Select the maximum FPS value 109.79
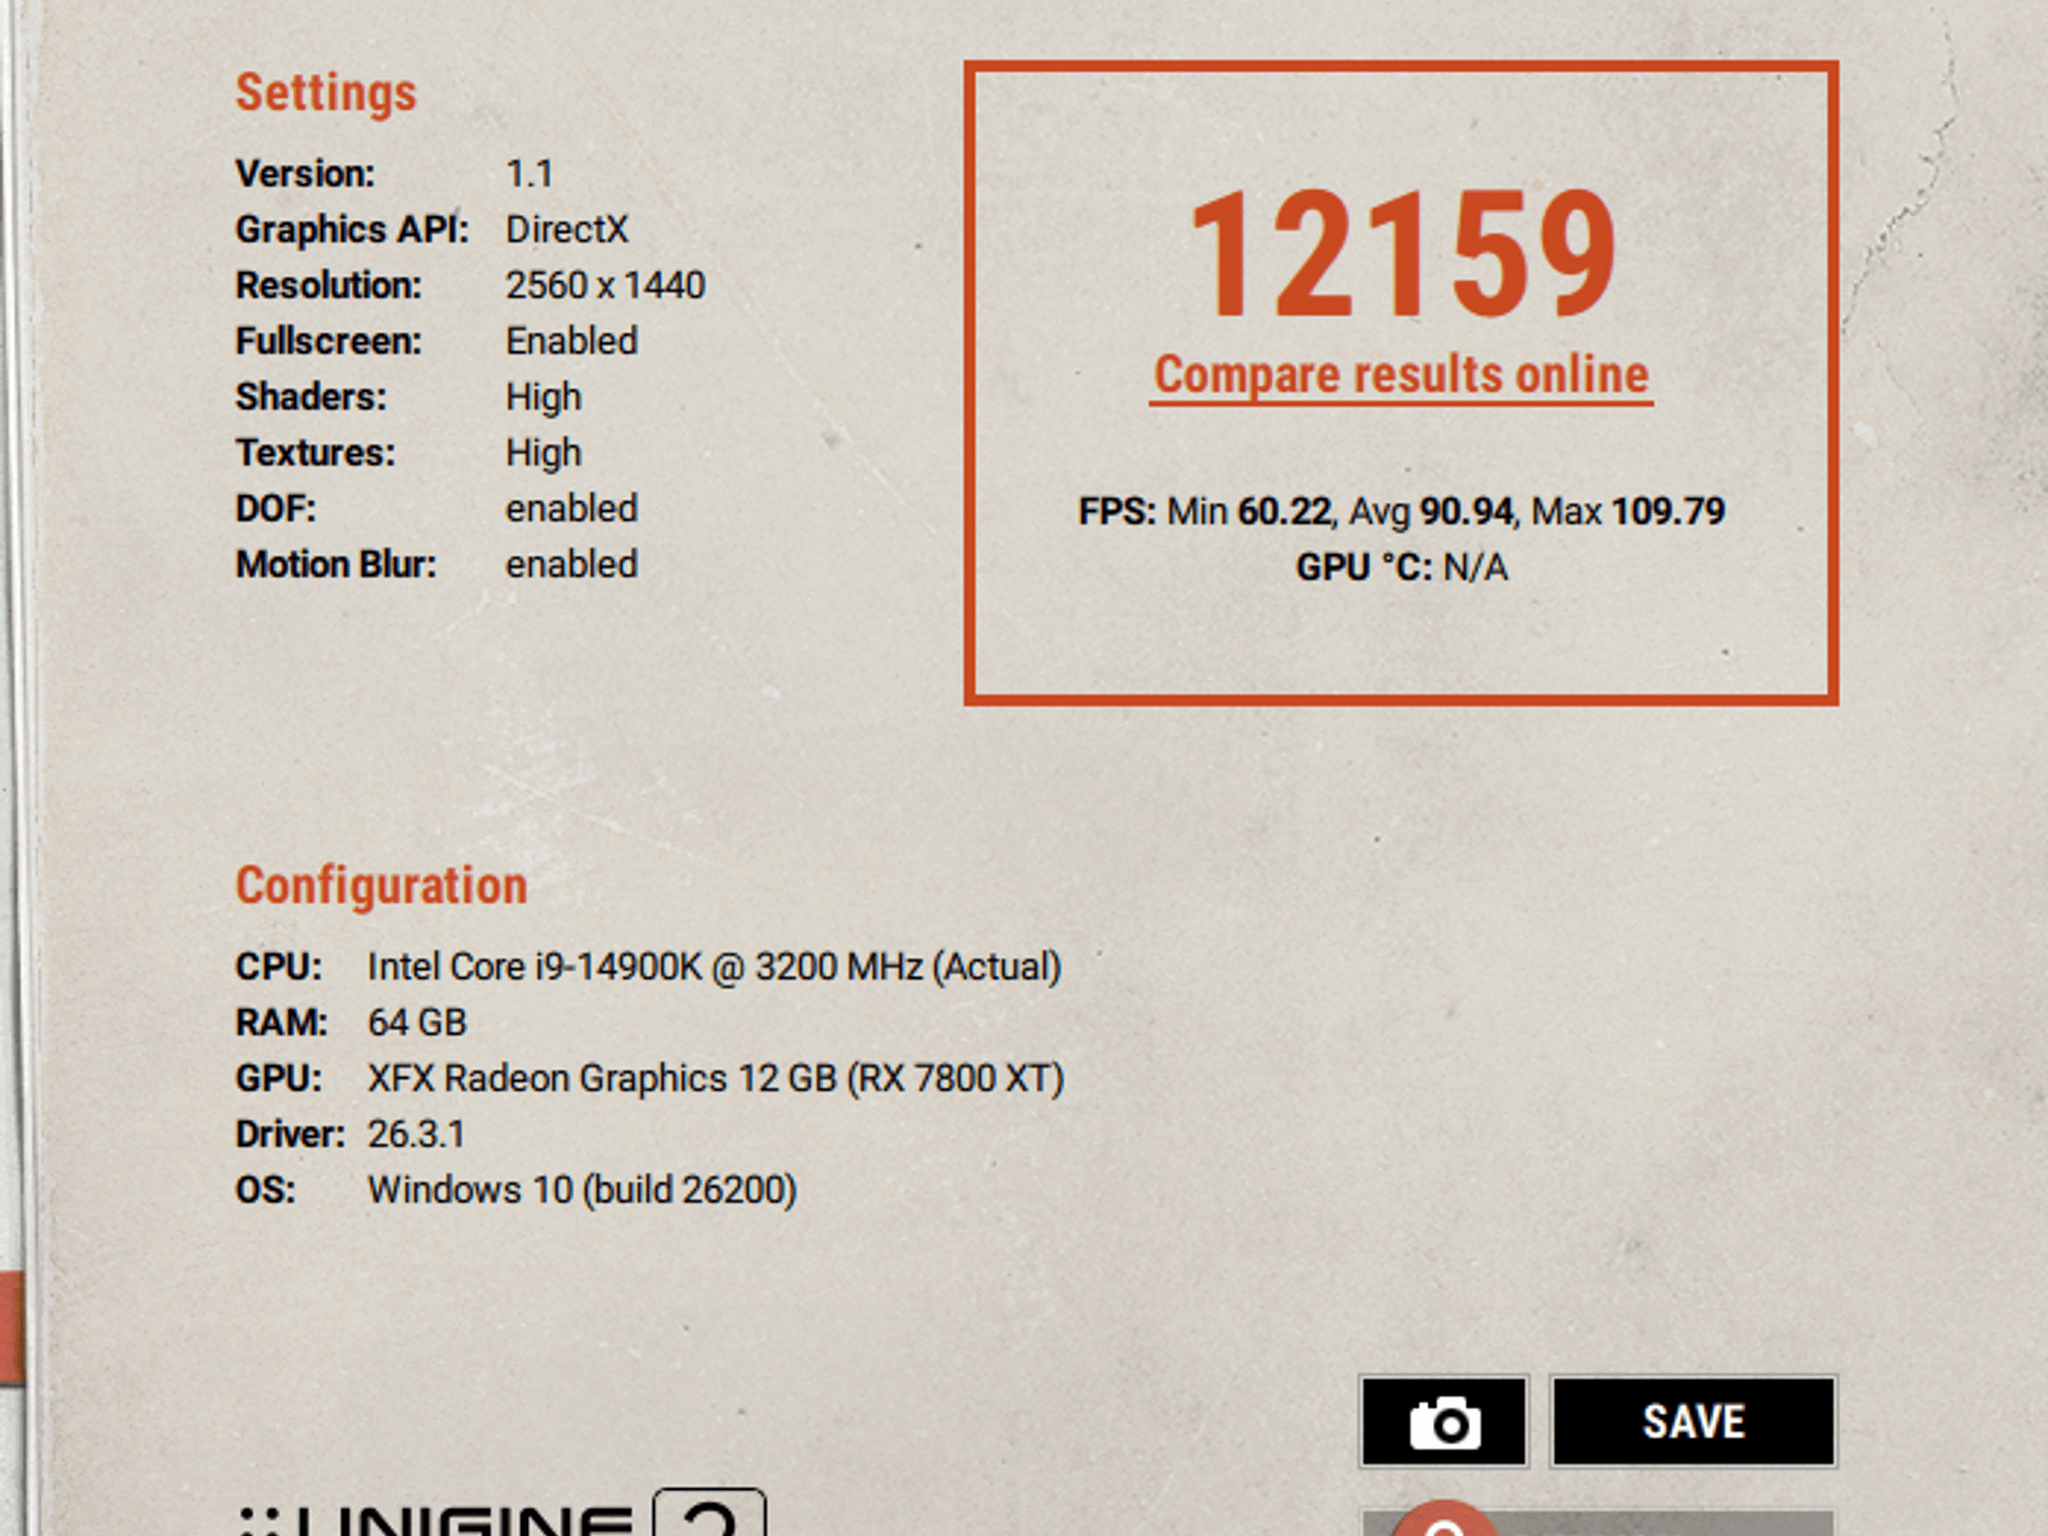The height and width of the screenshot is (1536, 2048). tap(1668, 512)
